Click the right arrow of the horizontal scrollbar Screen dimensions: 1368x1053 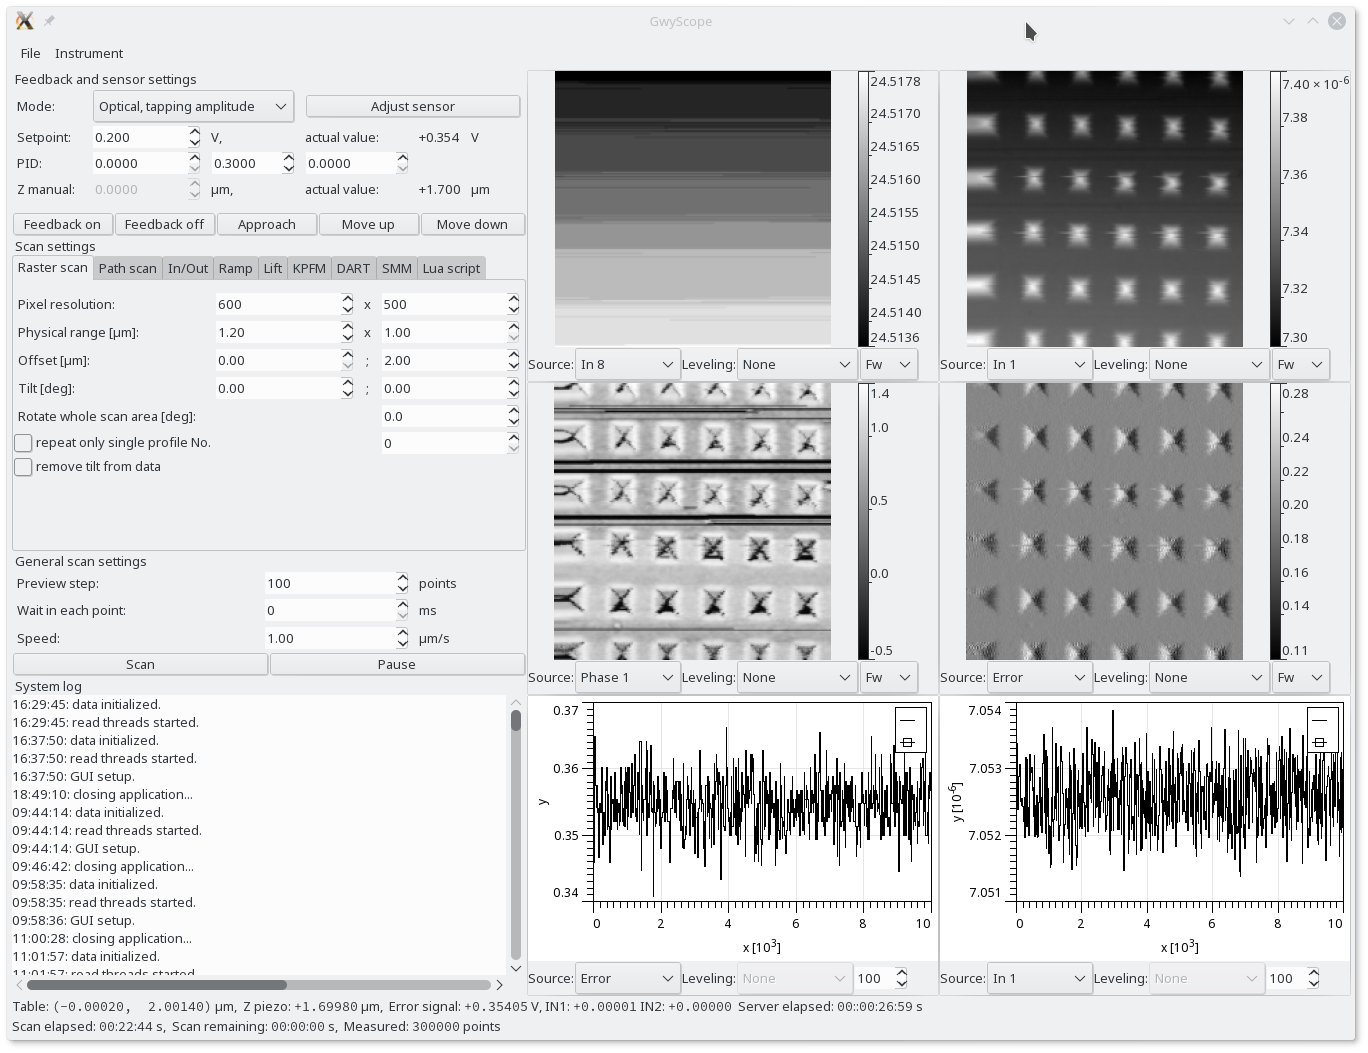pyautogui.click(x=499, y=984)
